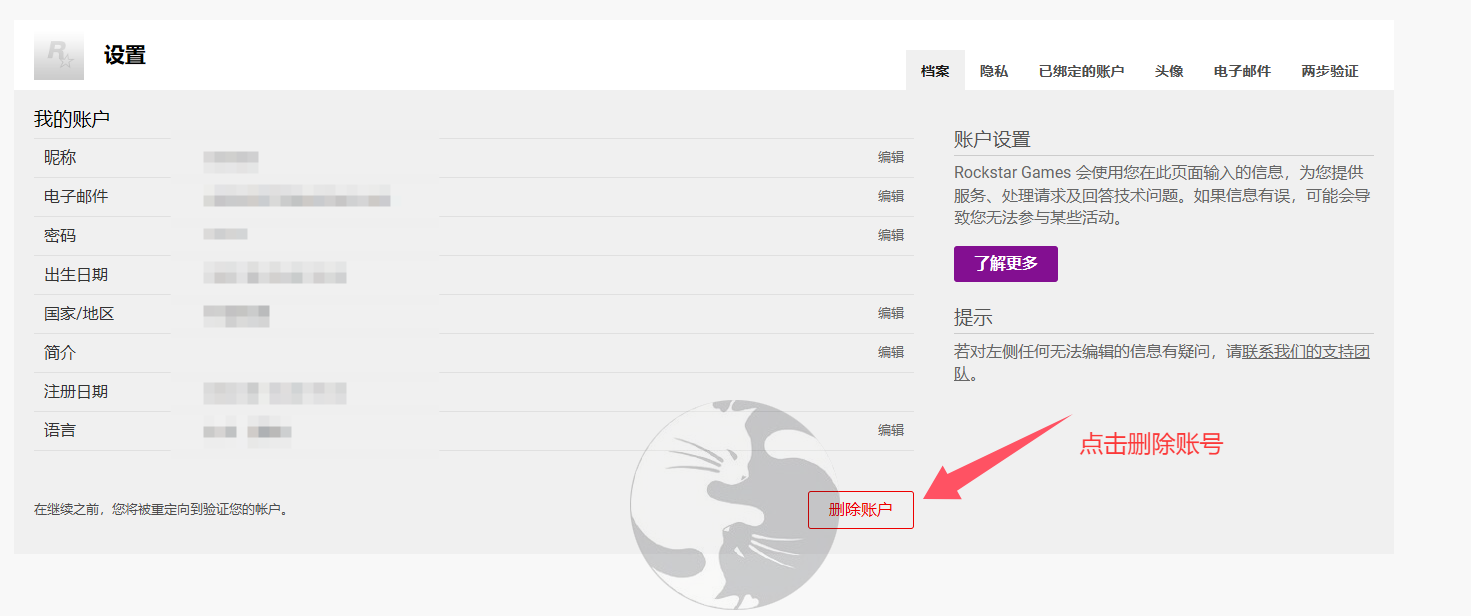1471x616 pixels.
Task: Open the 电子邮件 settings tab
Action: tap(1242, 71)
